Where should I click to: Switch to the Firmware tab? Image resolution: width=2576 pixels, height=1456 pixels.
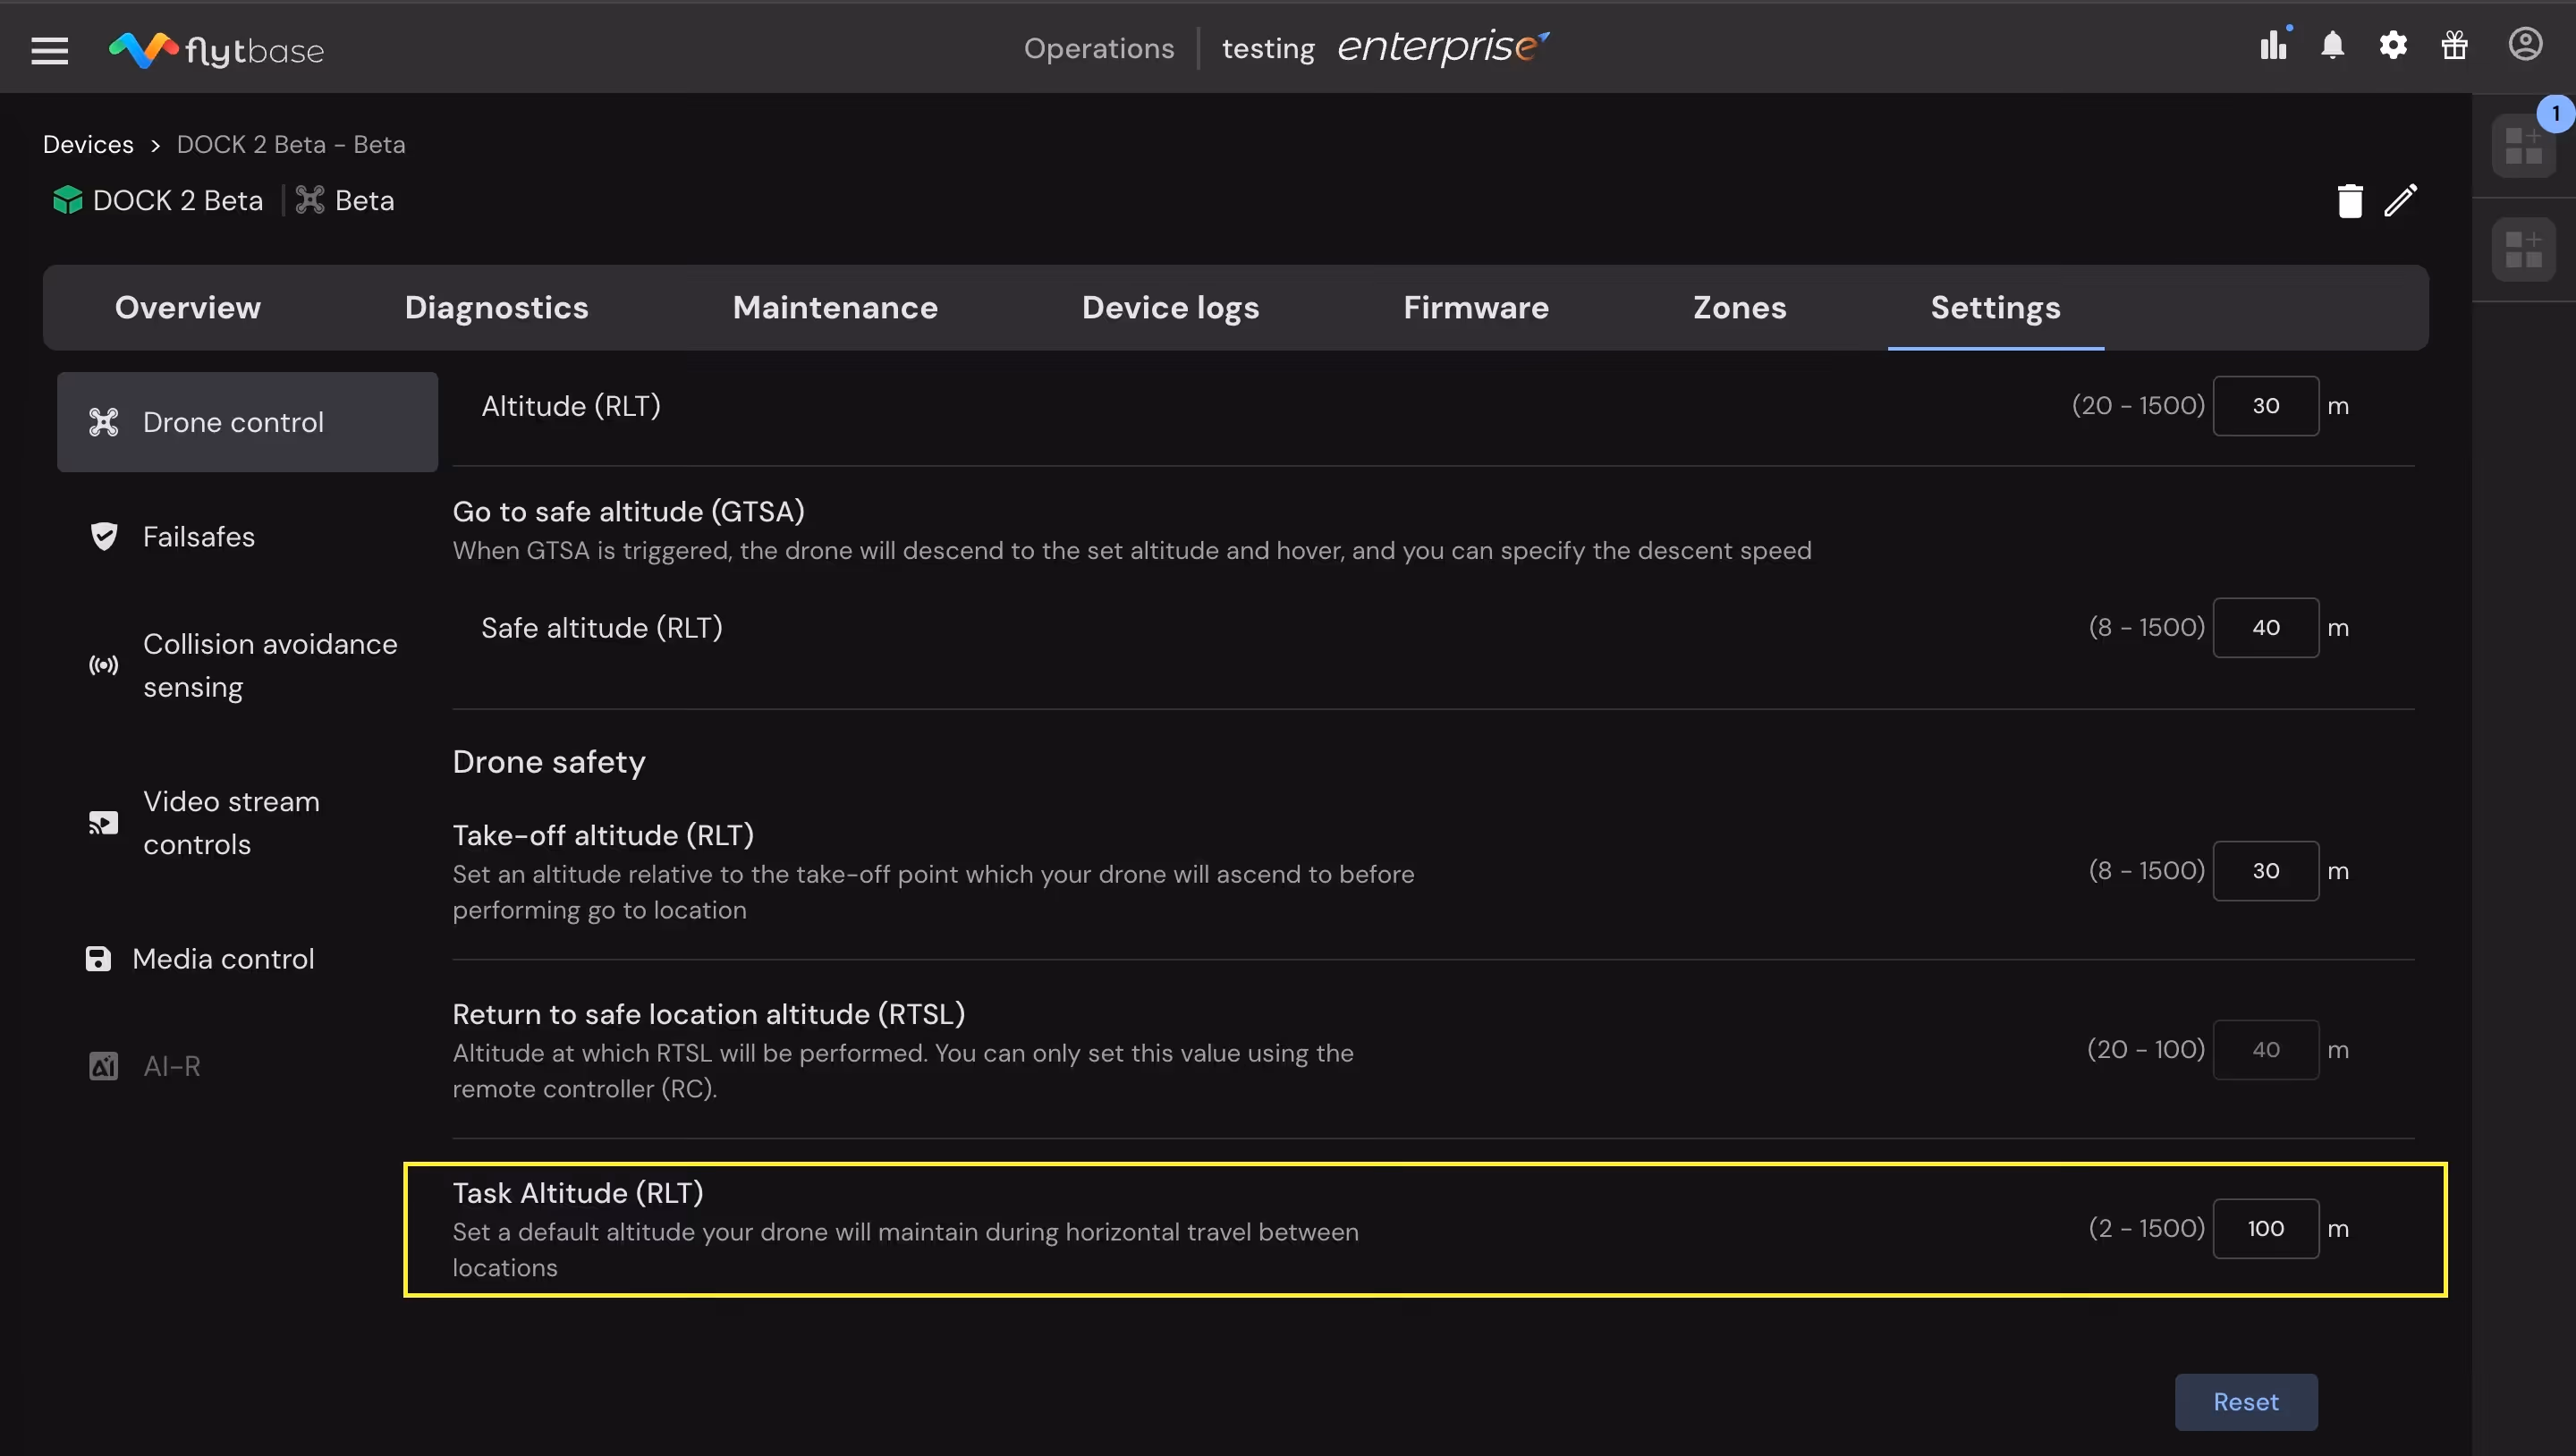pyautogui.click(x=1475, y=307)
